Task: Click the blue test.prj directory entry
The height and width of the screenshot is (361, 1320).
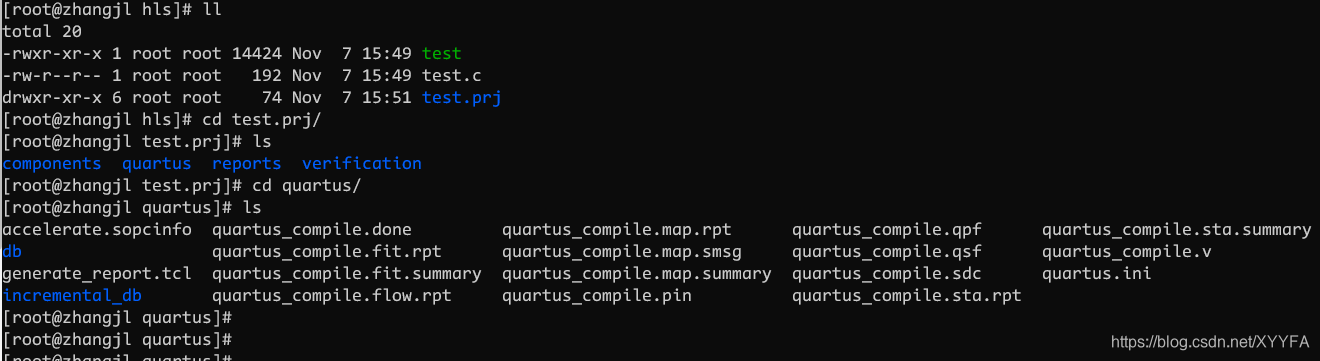Action: (x=462, y=97)
